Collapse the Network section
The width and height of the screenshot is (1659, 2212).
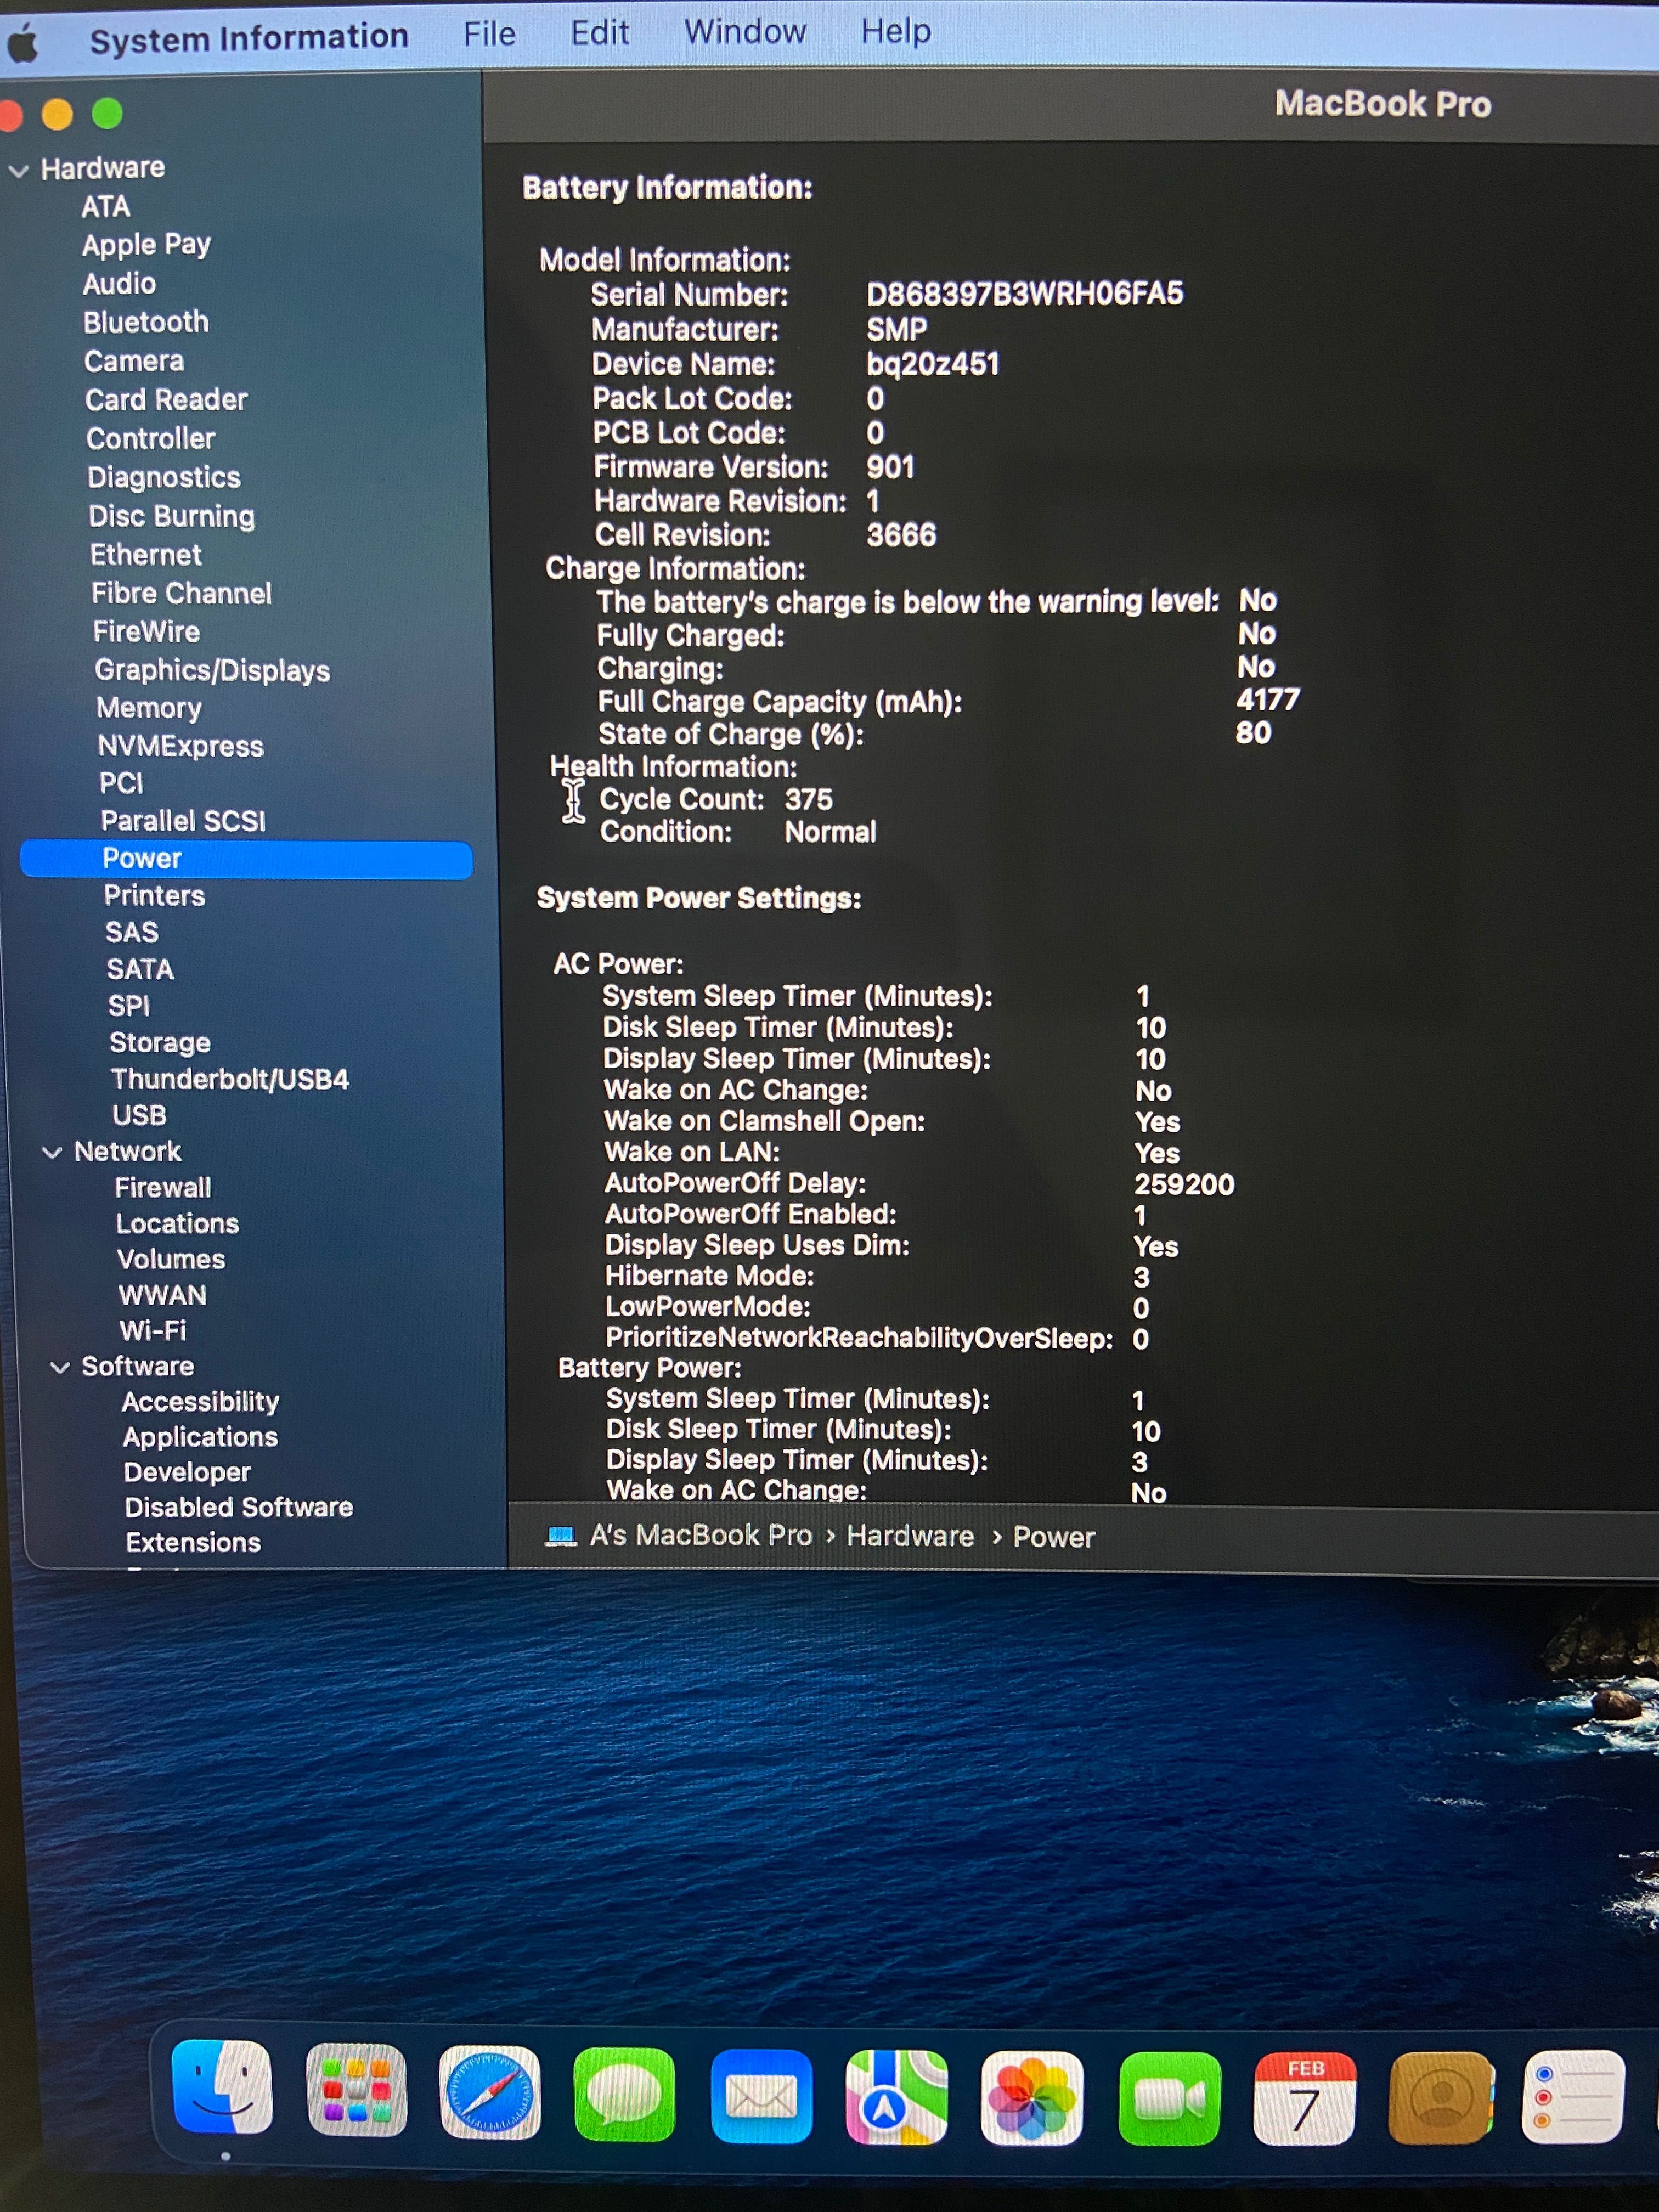[x=52, y=1152]
